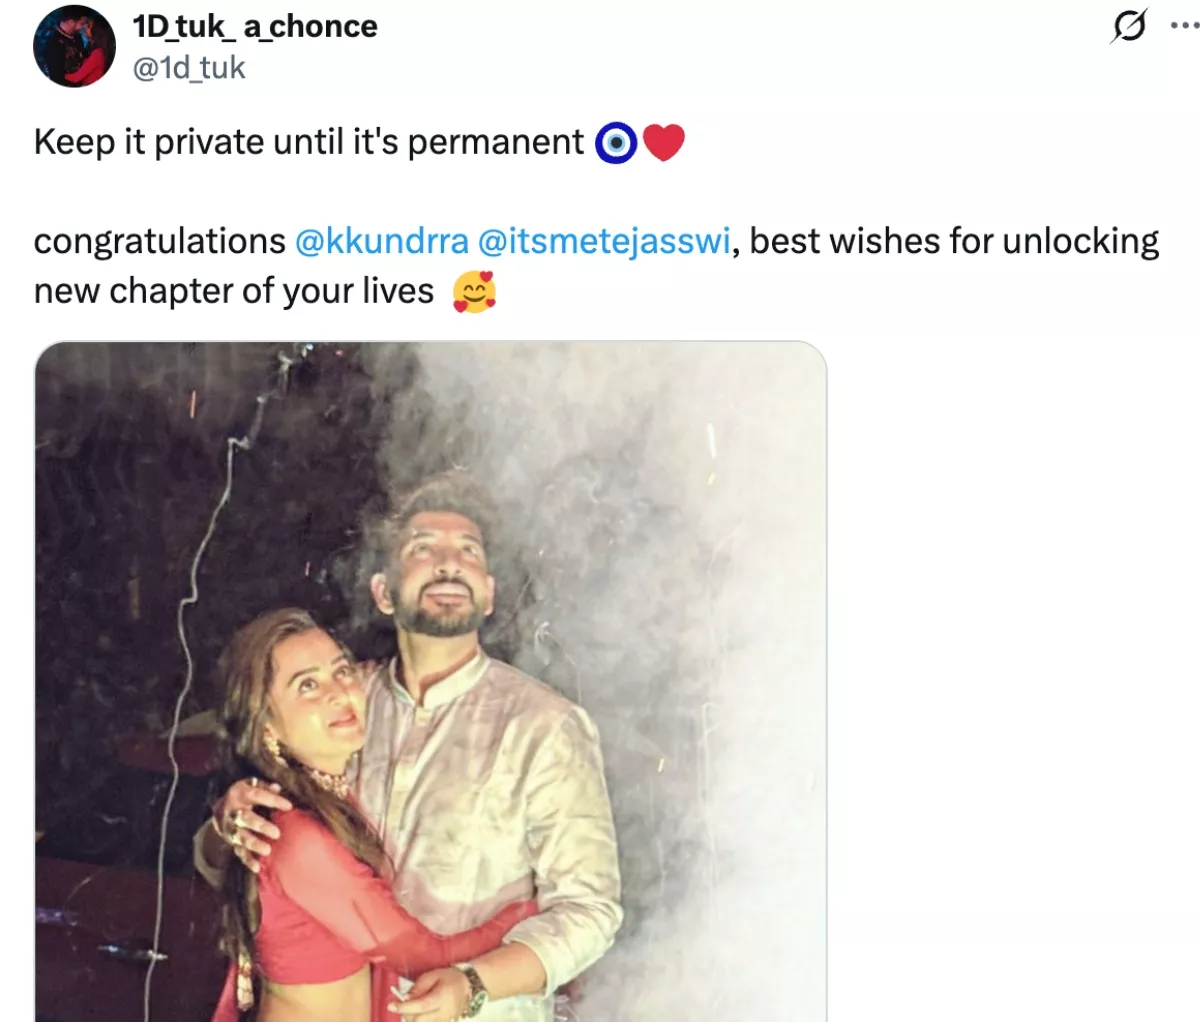Click the word "congratulations" in the tweet
This screenshot has height=1022, width=1200.
tap(160, 242)
